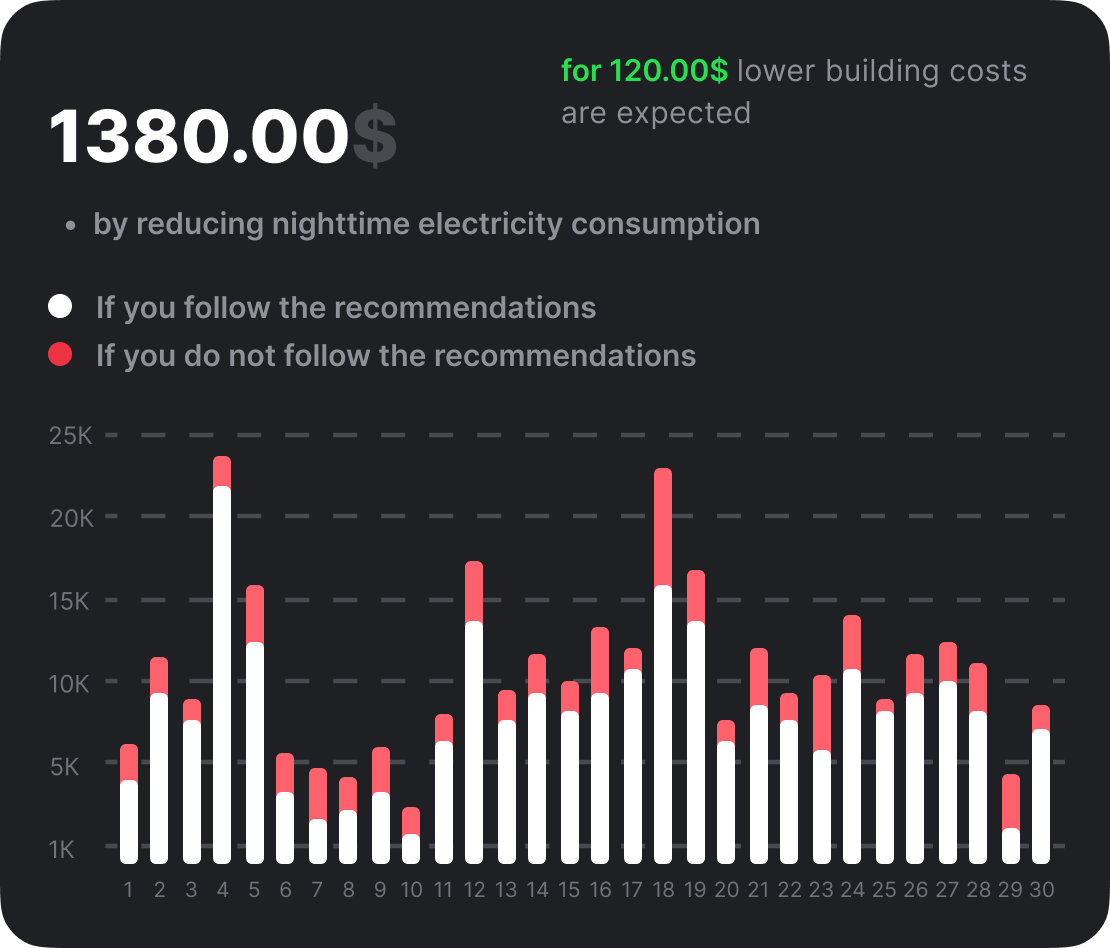
Task: Click the green "for 120.00$" text
Action: [x=645, y=71]
